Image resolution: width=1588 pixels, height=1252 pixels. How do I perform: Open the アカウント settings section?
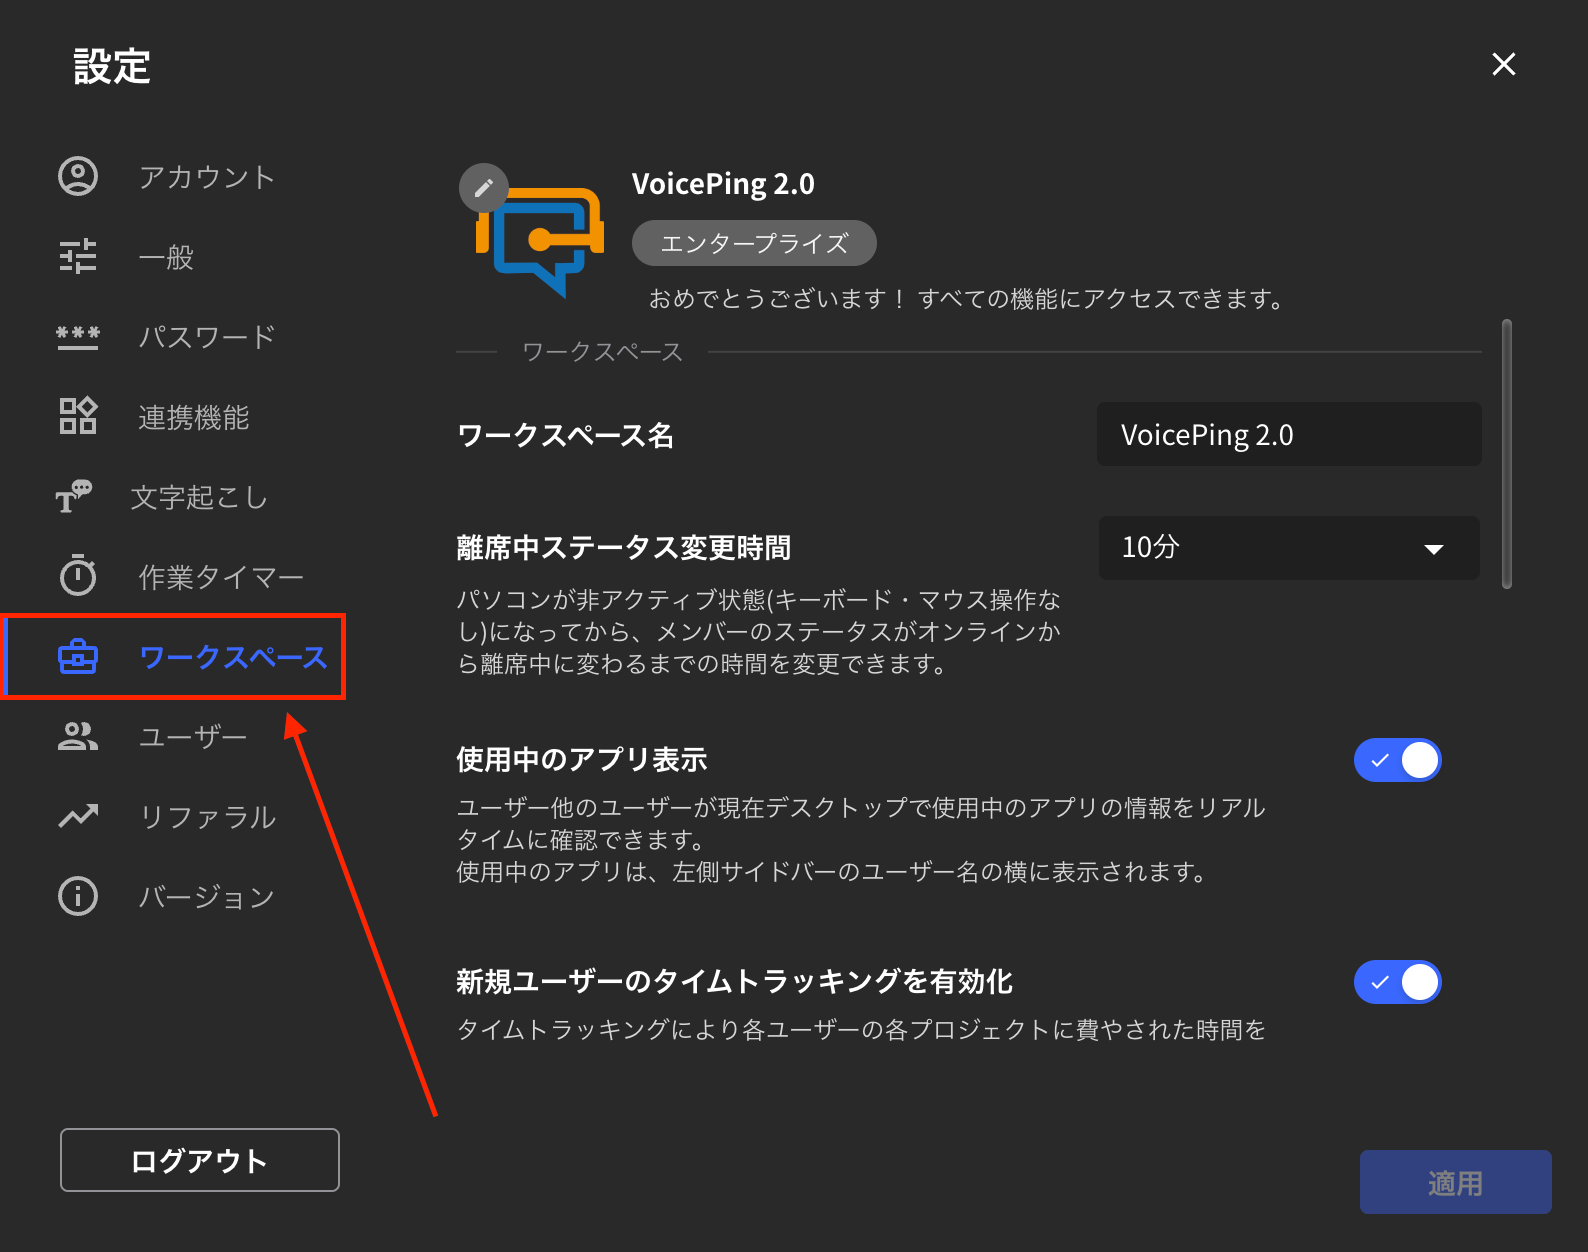coord(207,177)
